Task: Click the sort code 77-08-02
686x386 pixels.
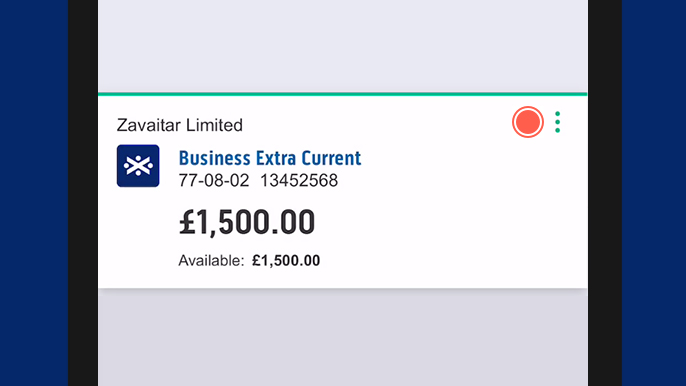Action: pyautogui.click(x=214, y=180)
